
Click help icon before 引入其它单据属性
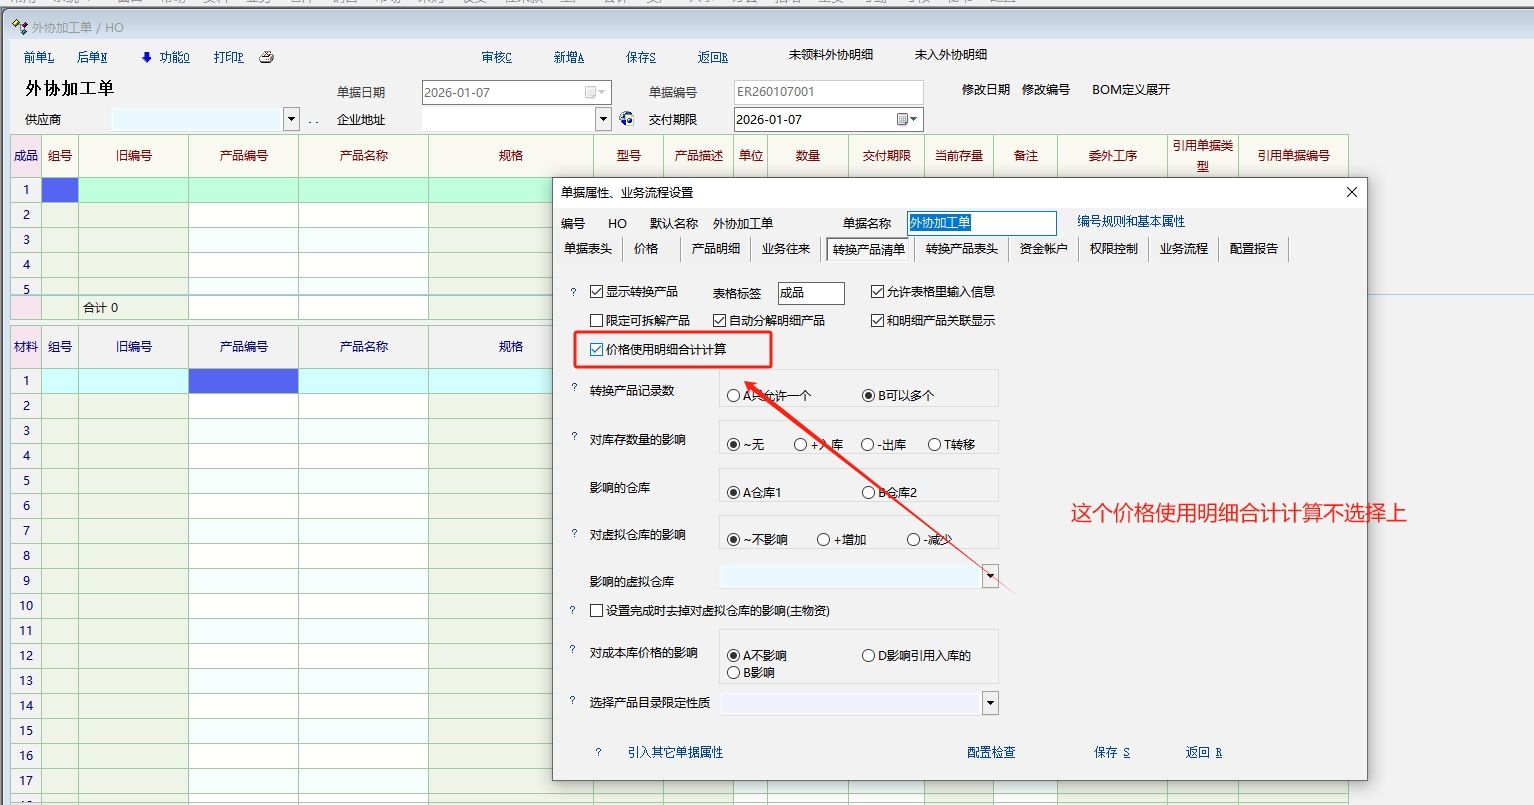(x=598, y=752)
